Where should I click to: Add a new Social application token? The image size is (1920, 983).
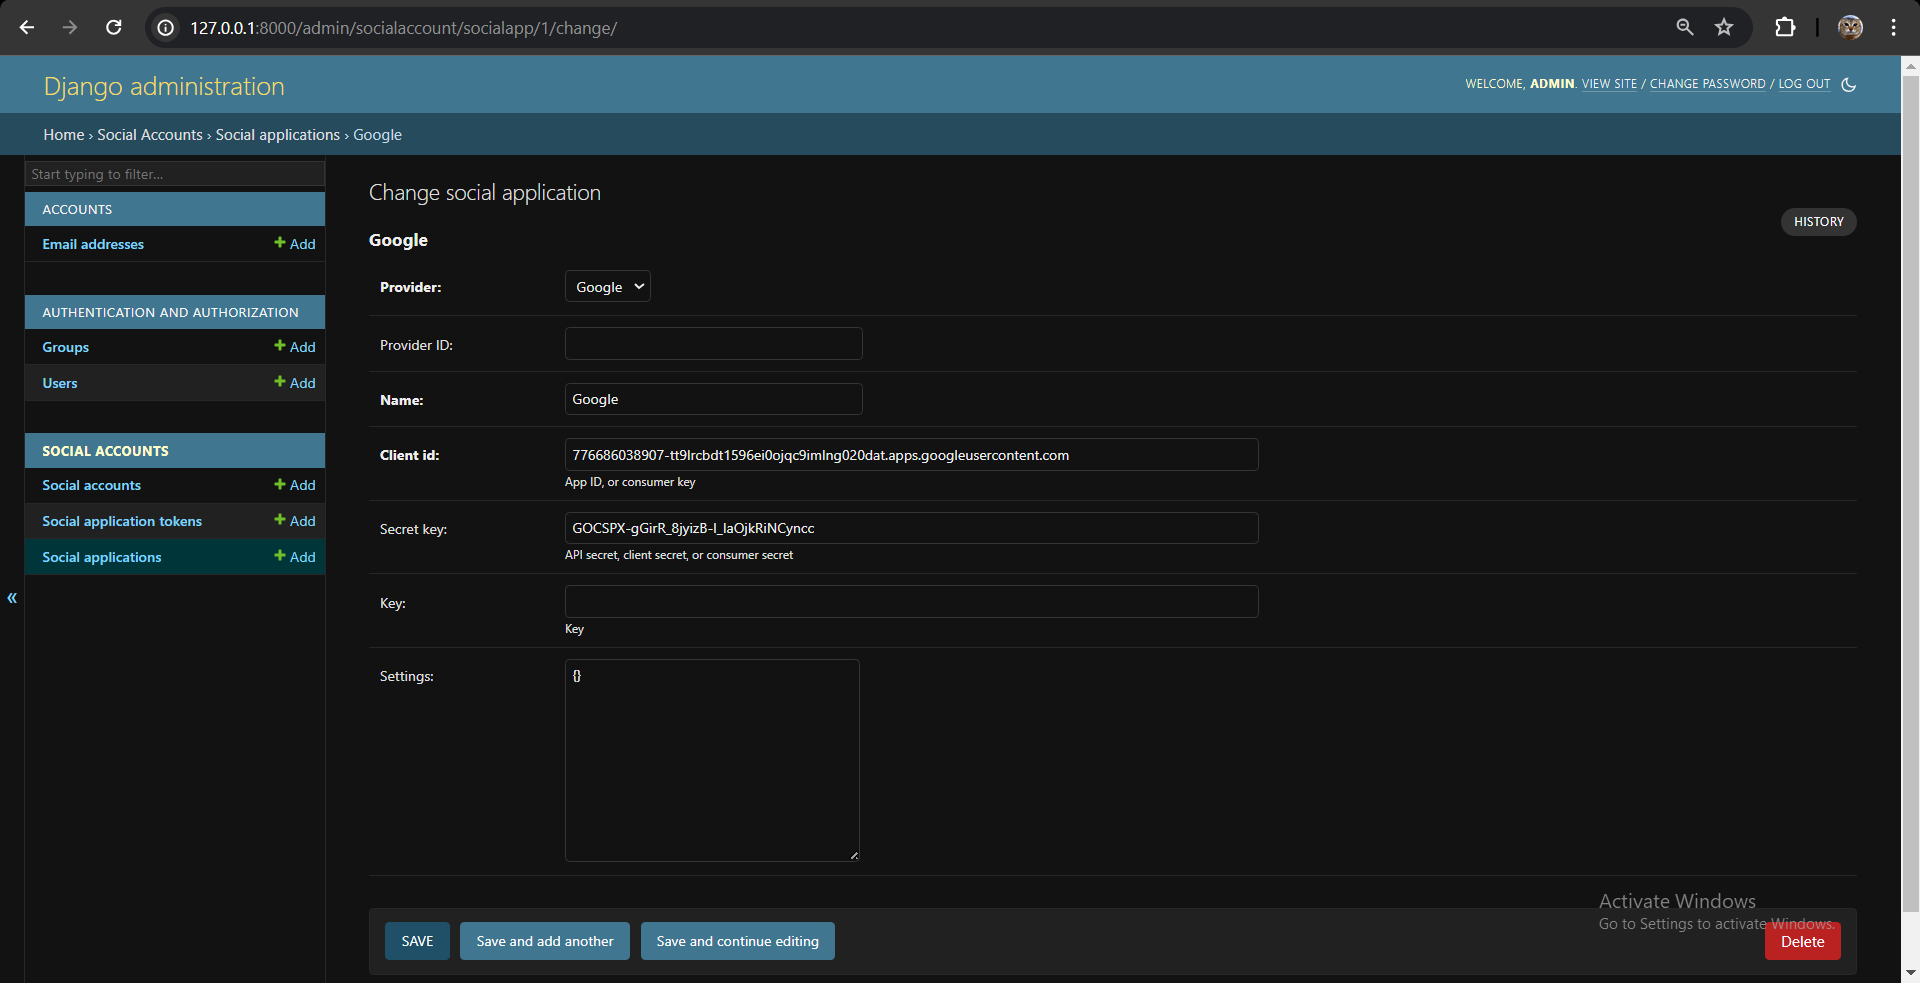tap(295, 521)
